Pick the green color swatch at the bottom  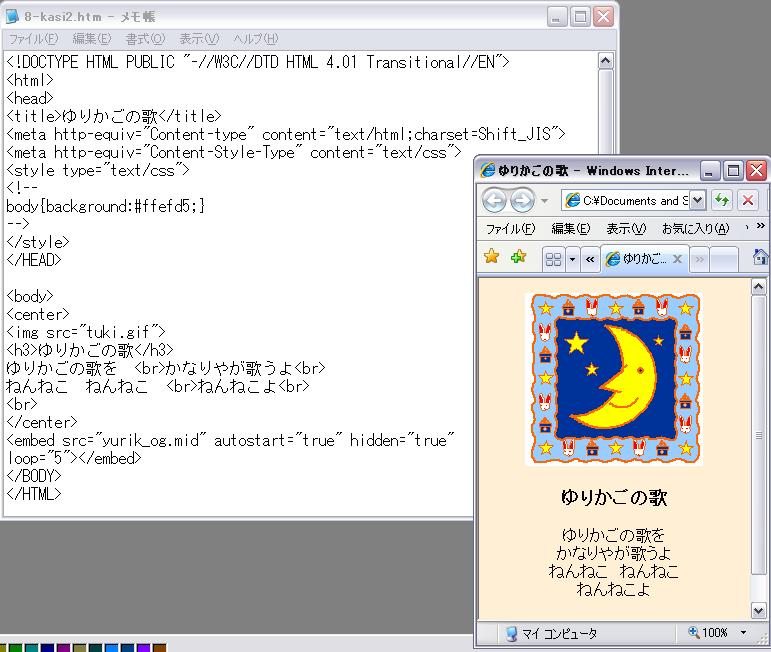tap(16, 648)
